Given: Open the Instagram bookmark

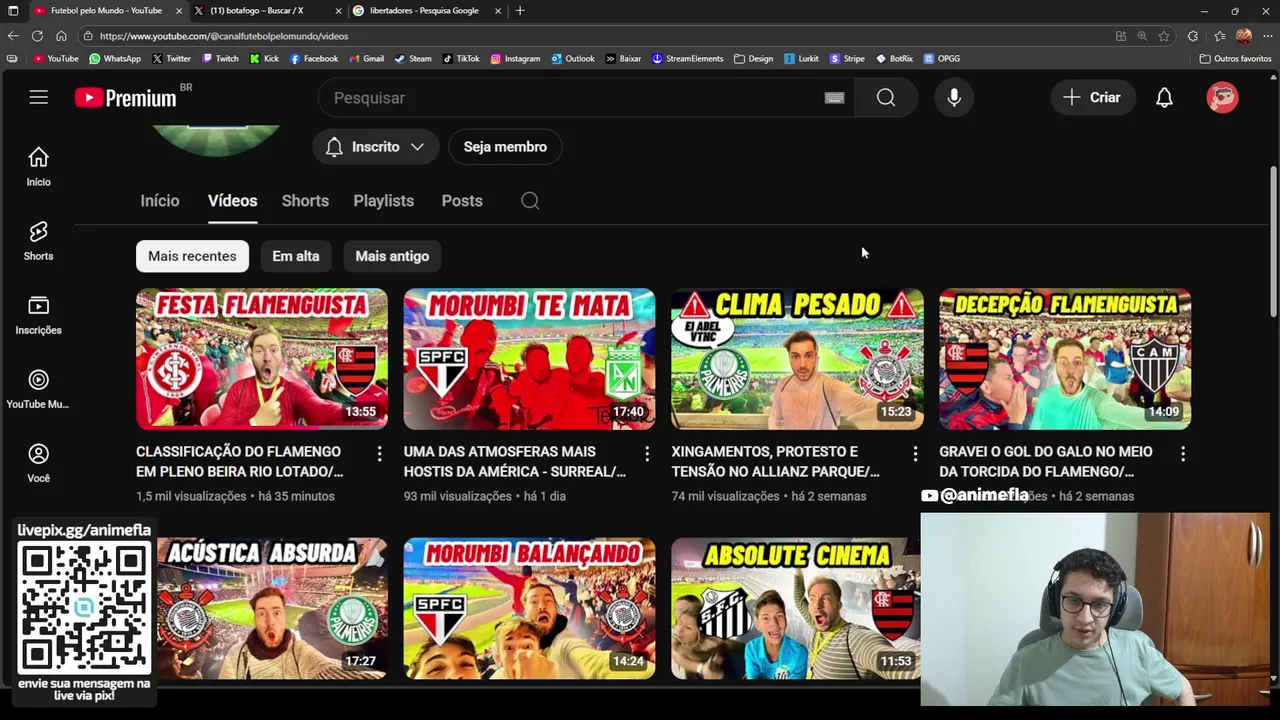Looking at the screenshot, I should pyautogui.click(x=515, y=59).
